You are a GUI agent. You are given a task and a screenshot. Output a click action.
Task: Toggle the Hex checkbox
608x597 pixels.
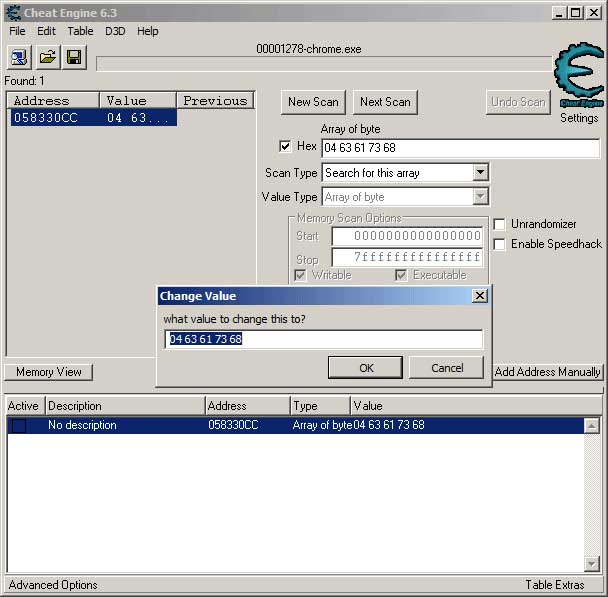point(285,147)
